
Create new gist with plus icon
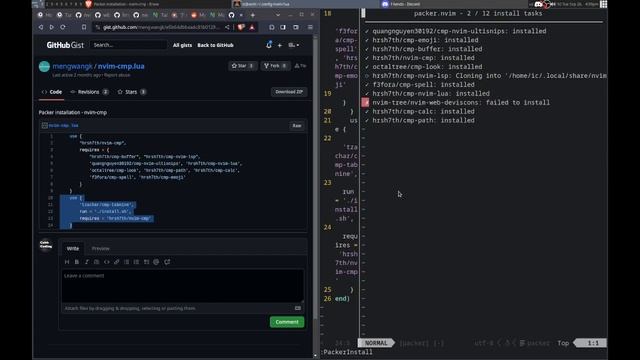[x=280, y=45]
